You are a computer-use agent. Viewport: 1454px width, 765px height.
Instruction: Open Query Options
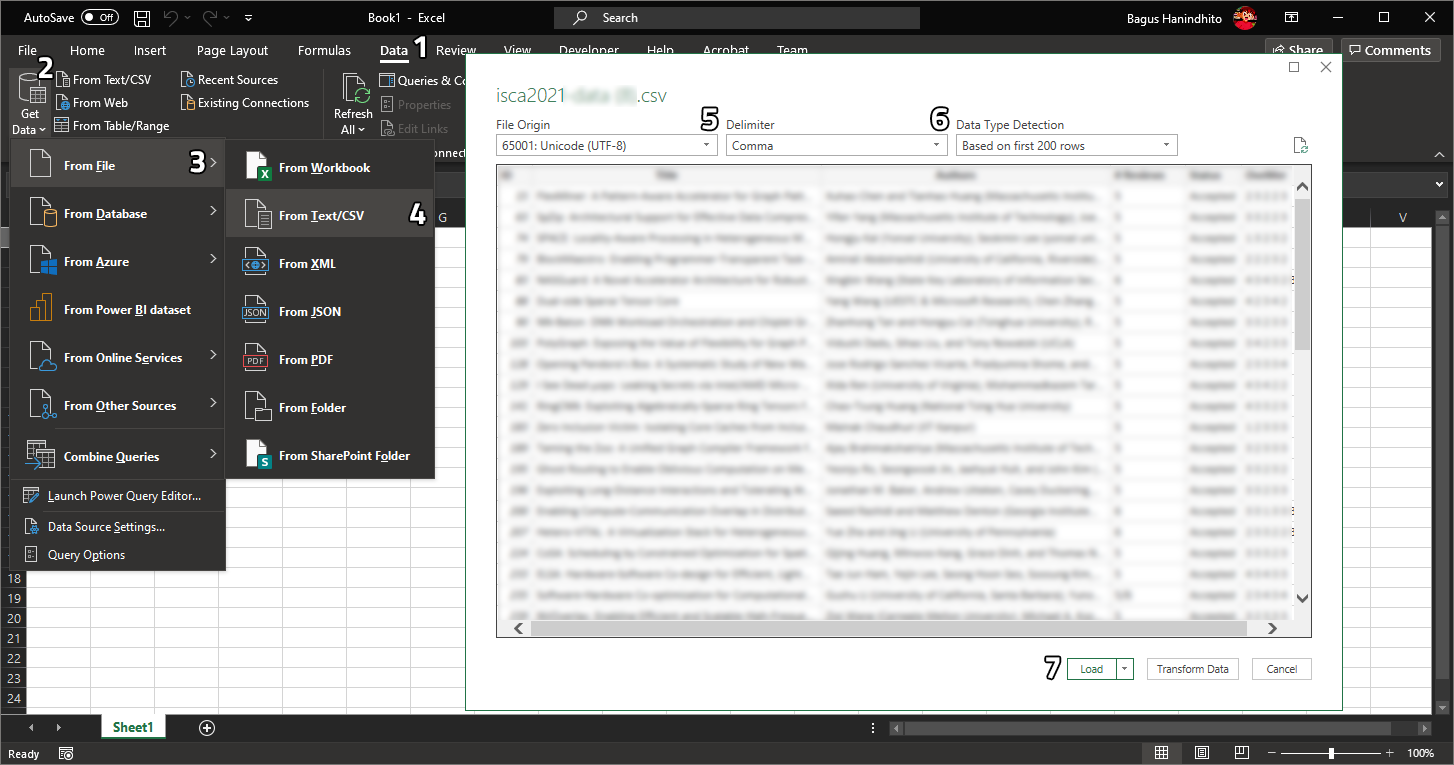click(x=118, y=555)
